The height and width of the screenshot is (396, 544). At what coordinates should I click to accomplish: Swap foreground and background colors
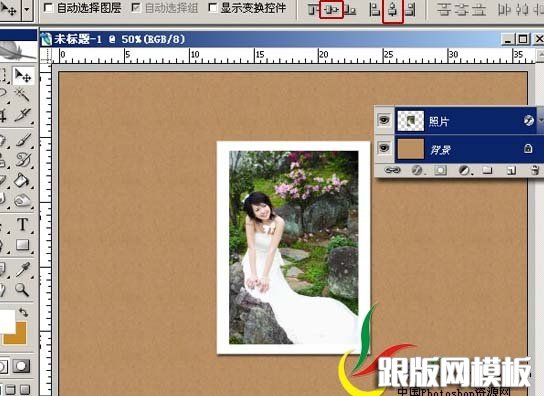[x=24, y=313]
